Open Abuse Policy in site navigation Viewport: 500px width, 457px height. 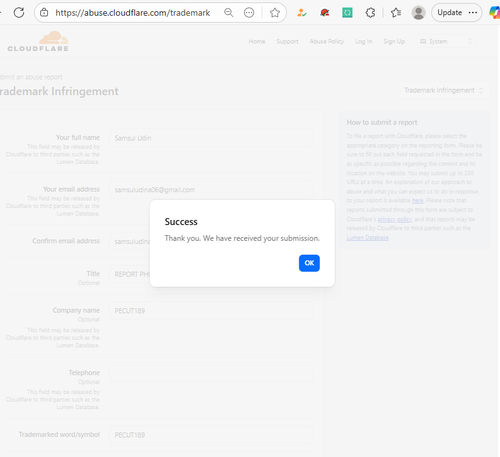click(x=327, y=41)
